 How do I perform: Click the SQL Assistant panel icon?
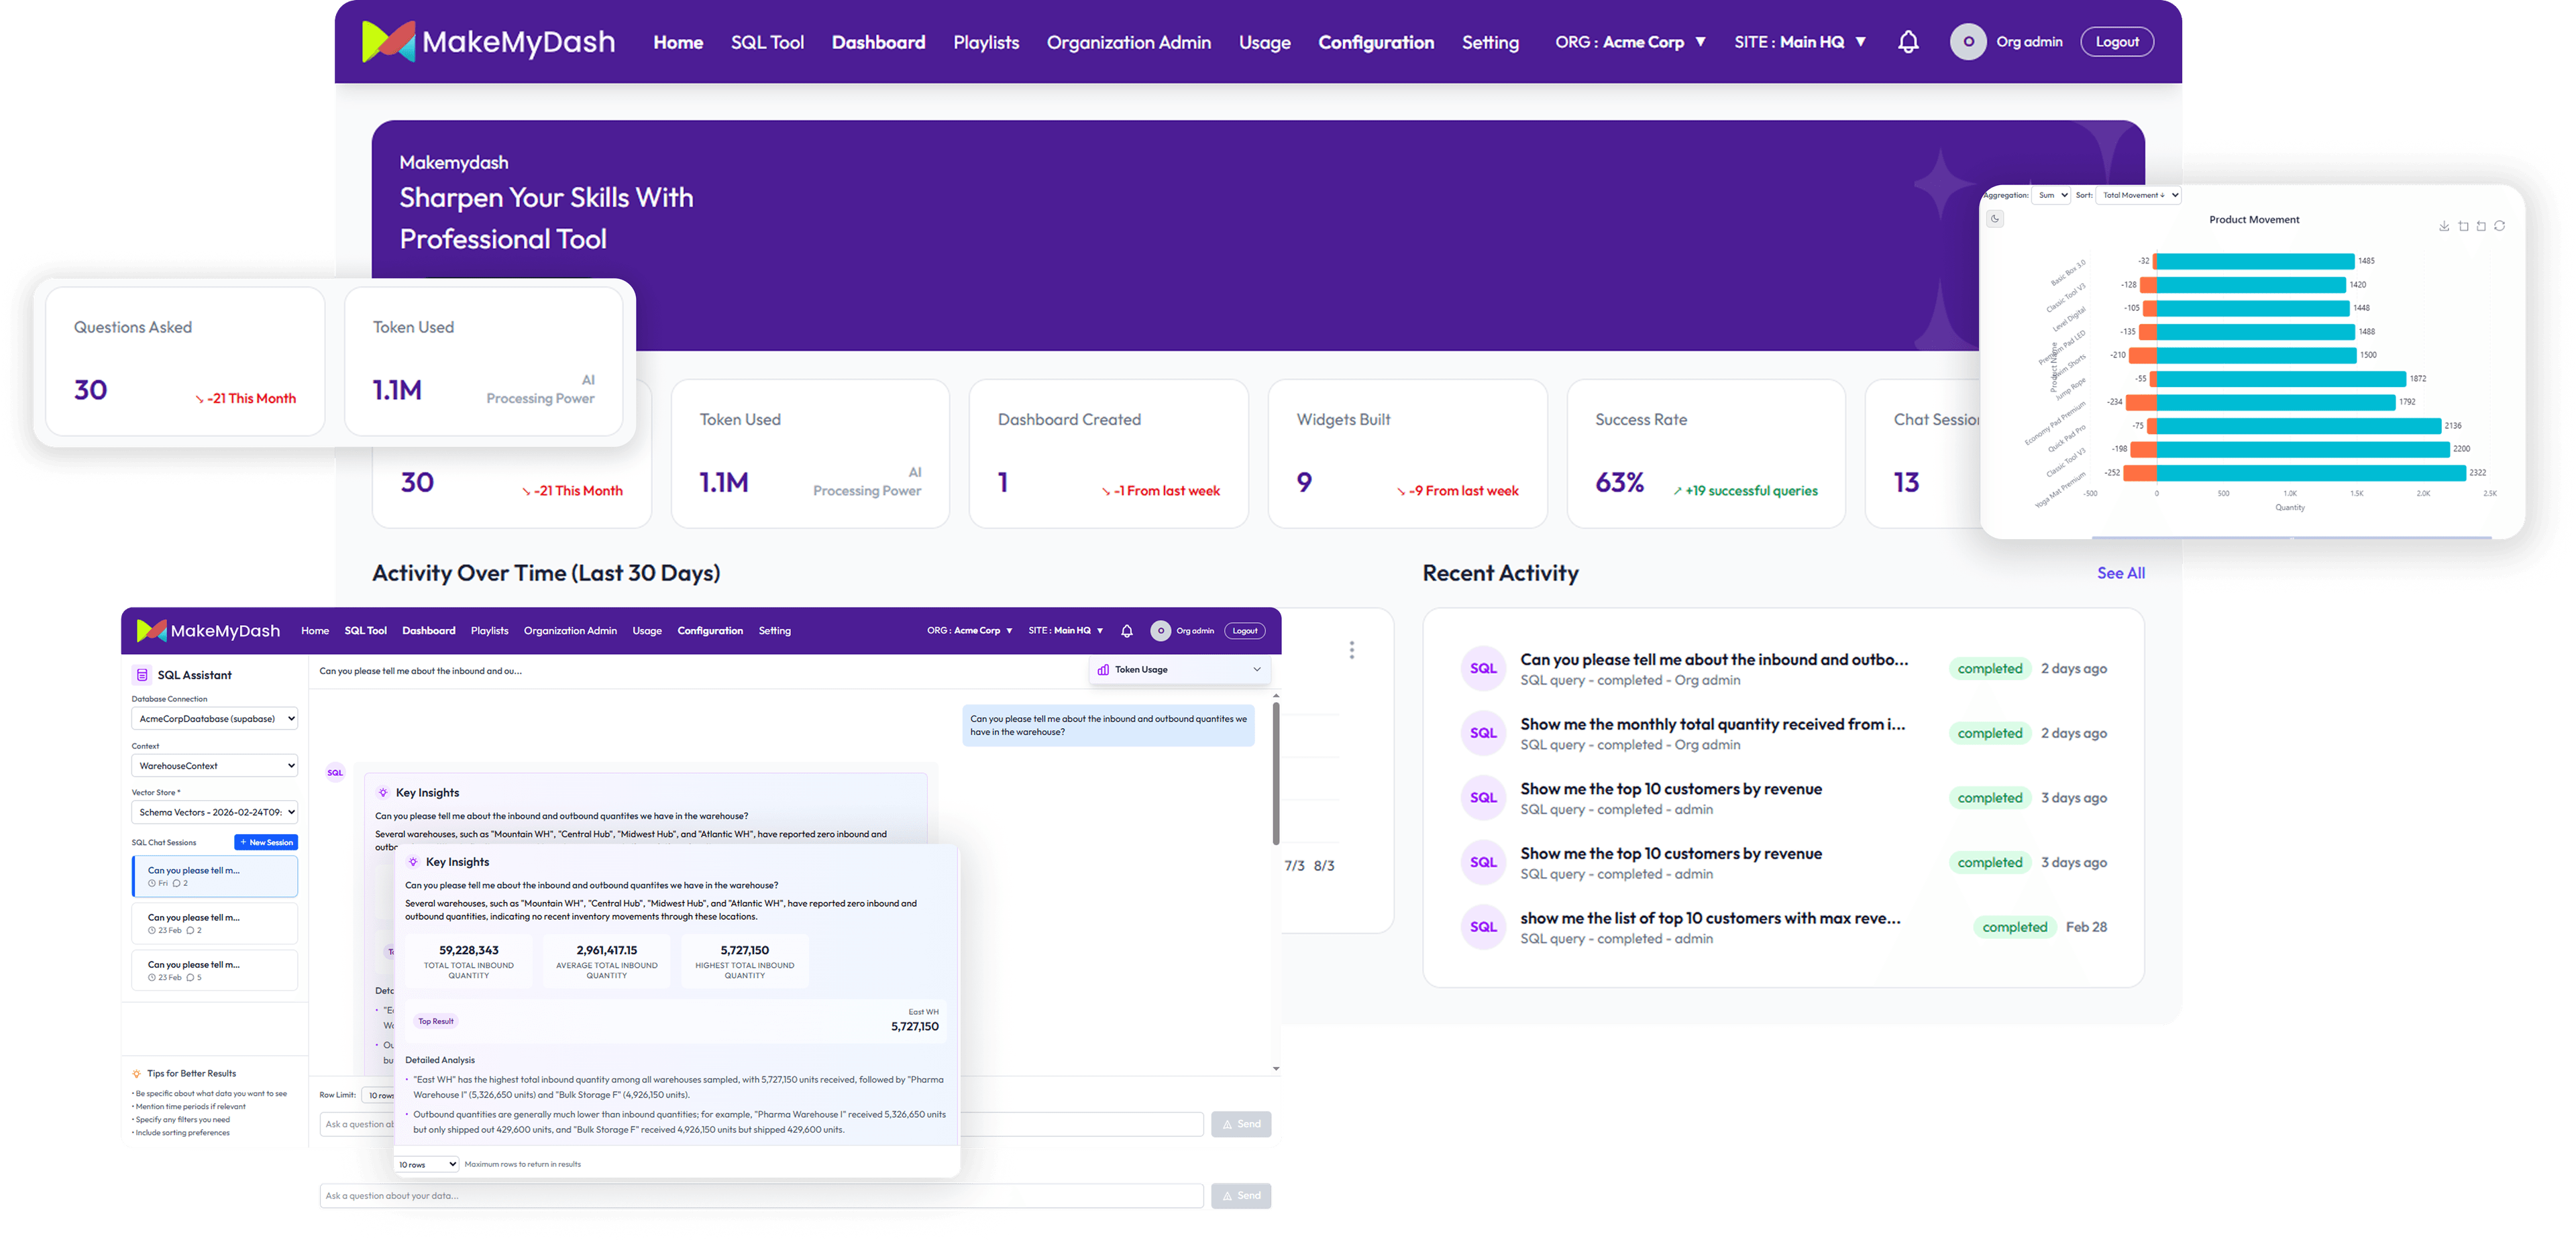tap(142, 675)
